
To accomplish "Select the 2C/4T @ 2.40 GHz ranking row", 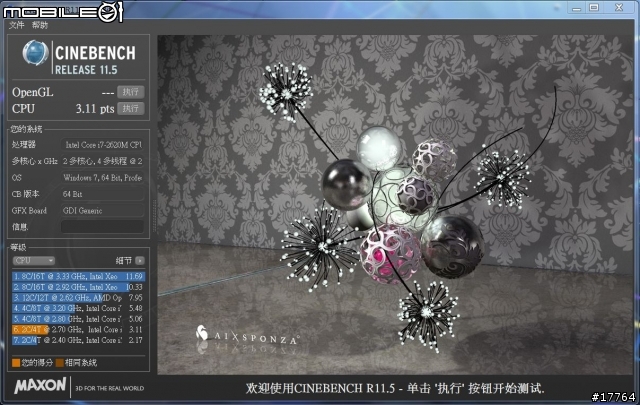I will click(x=78, y=340).
